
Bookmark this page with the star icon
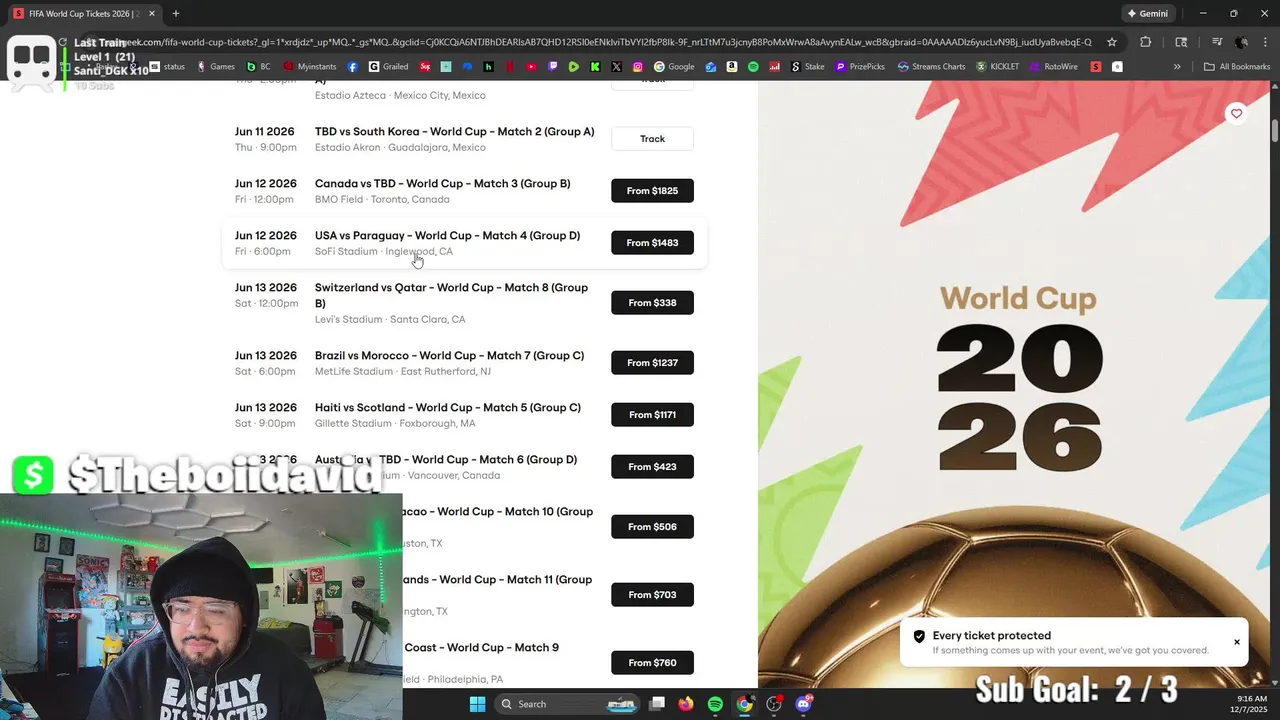click(1112, 42)
